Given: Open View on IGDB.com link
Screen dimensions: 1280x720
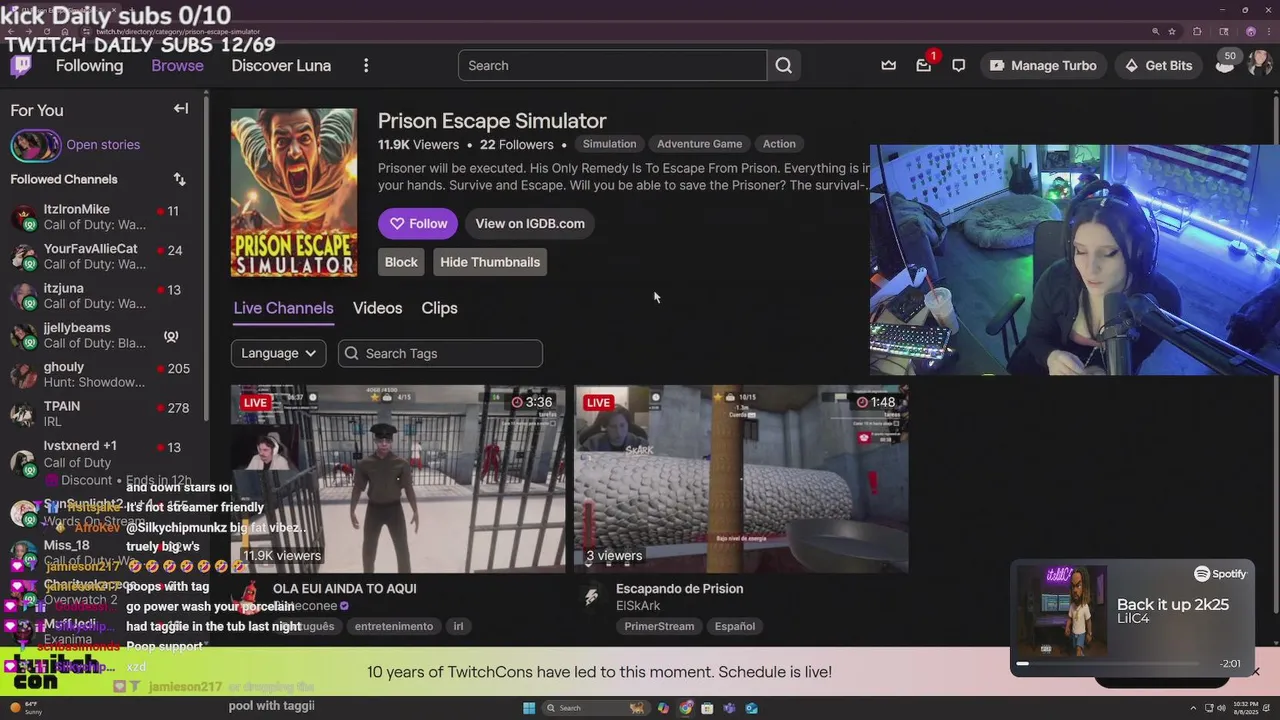Looking at the screenshot, I should [x=530, y=223].
